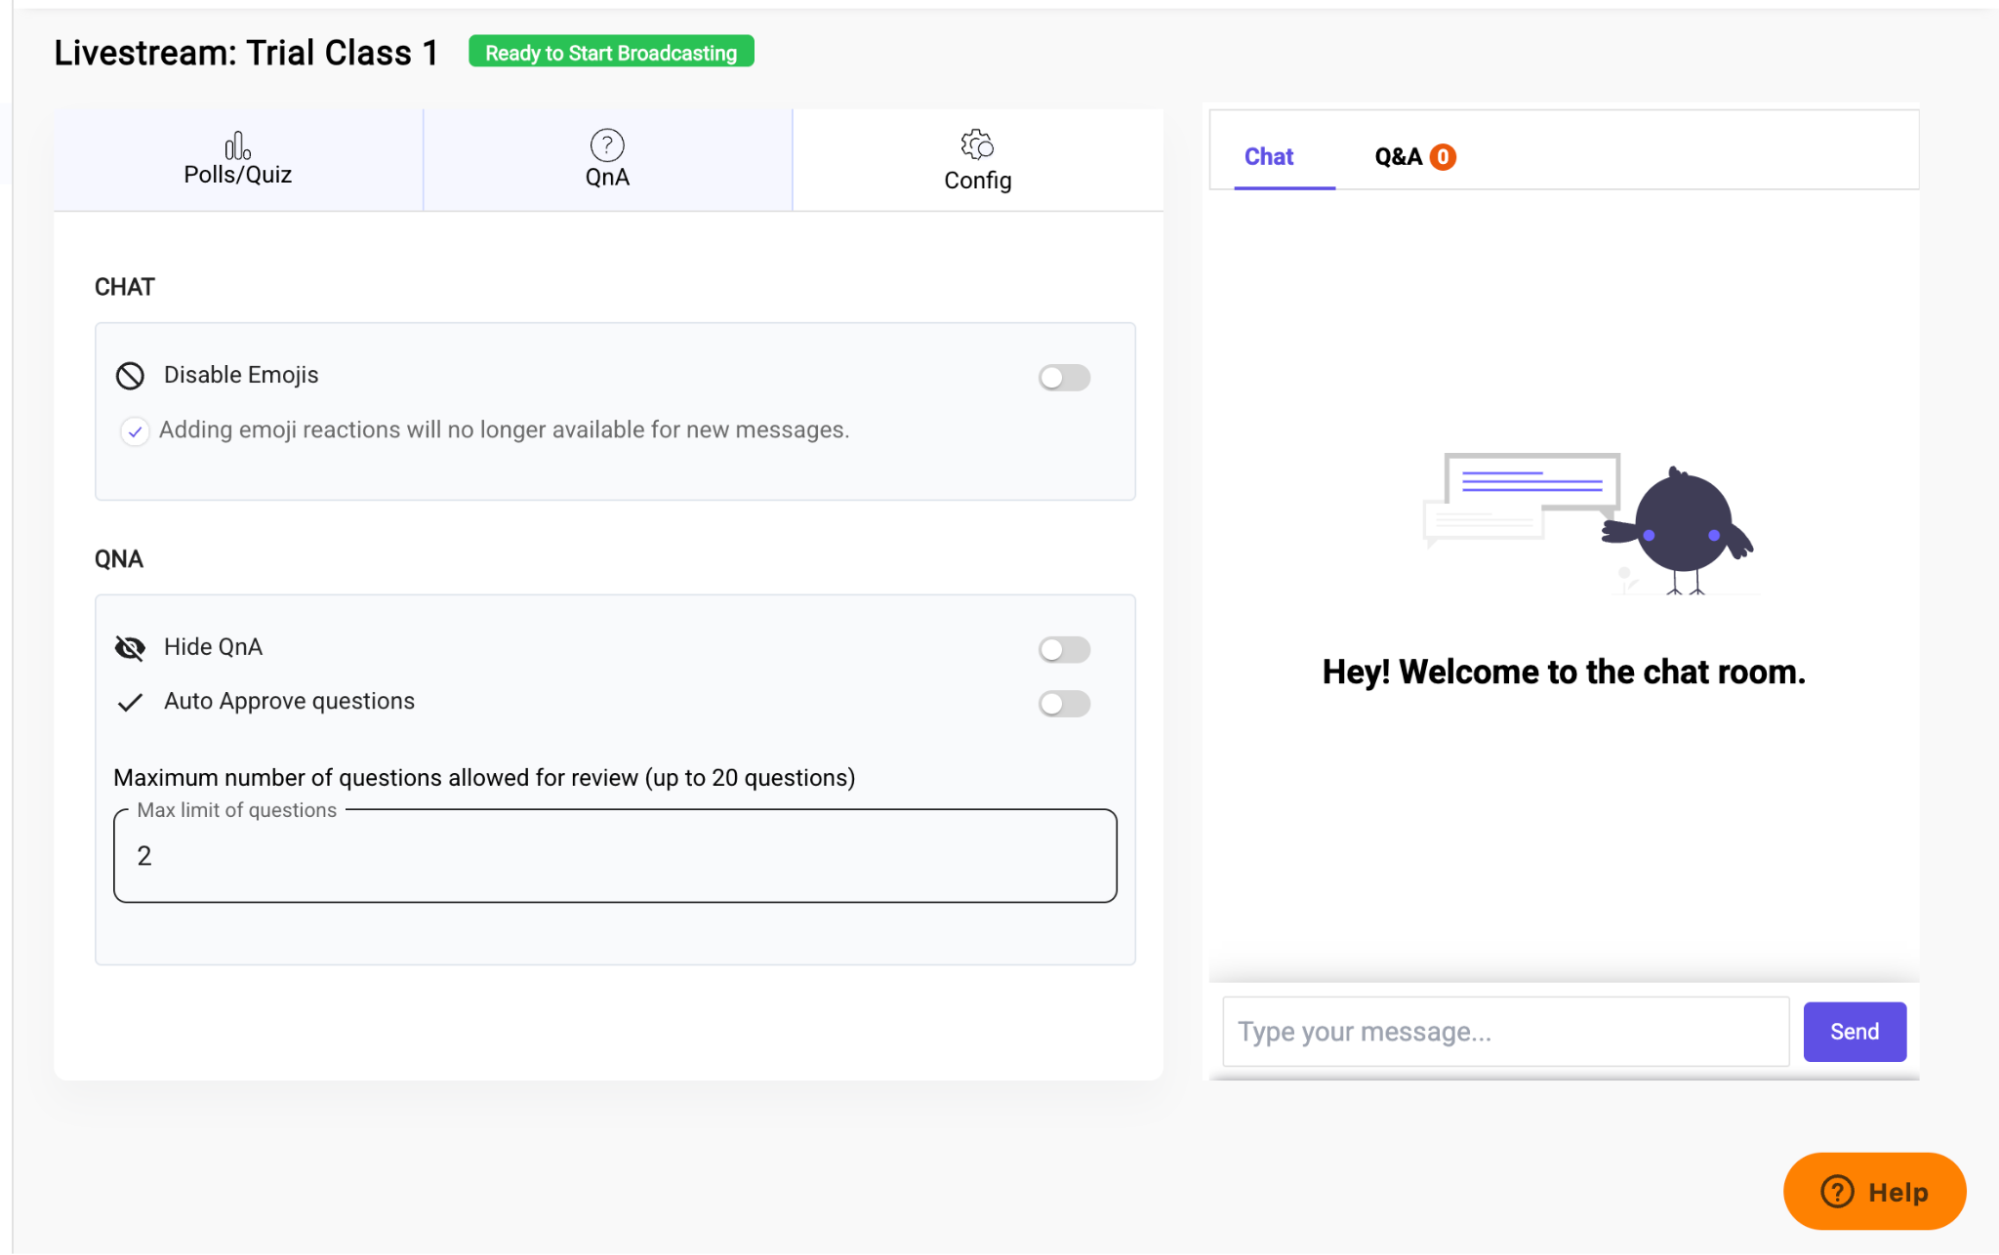The image size is (1999, 1255).
Task: Focus the Max limit of questions field
Action: click(x=615, y=856)
